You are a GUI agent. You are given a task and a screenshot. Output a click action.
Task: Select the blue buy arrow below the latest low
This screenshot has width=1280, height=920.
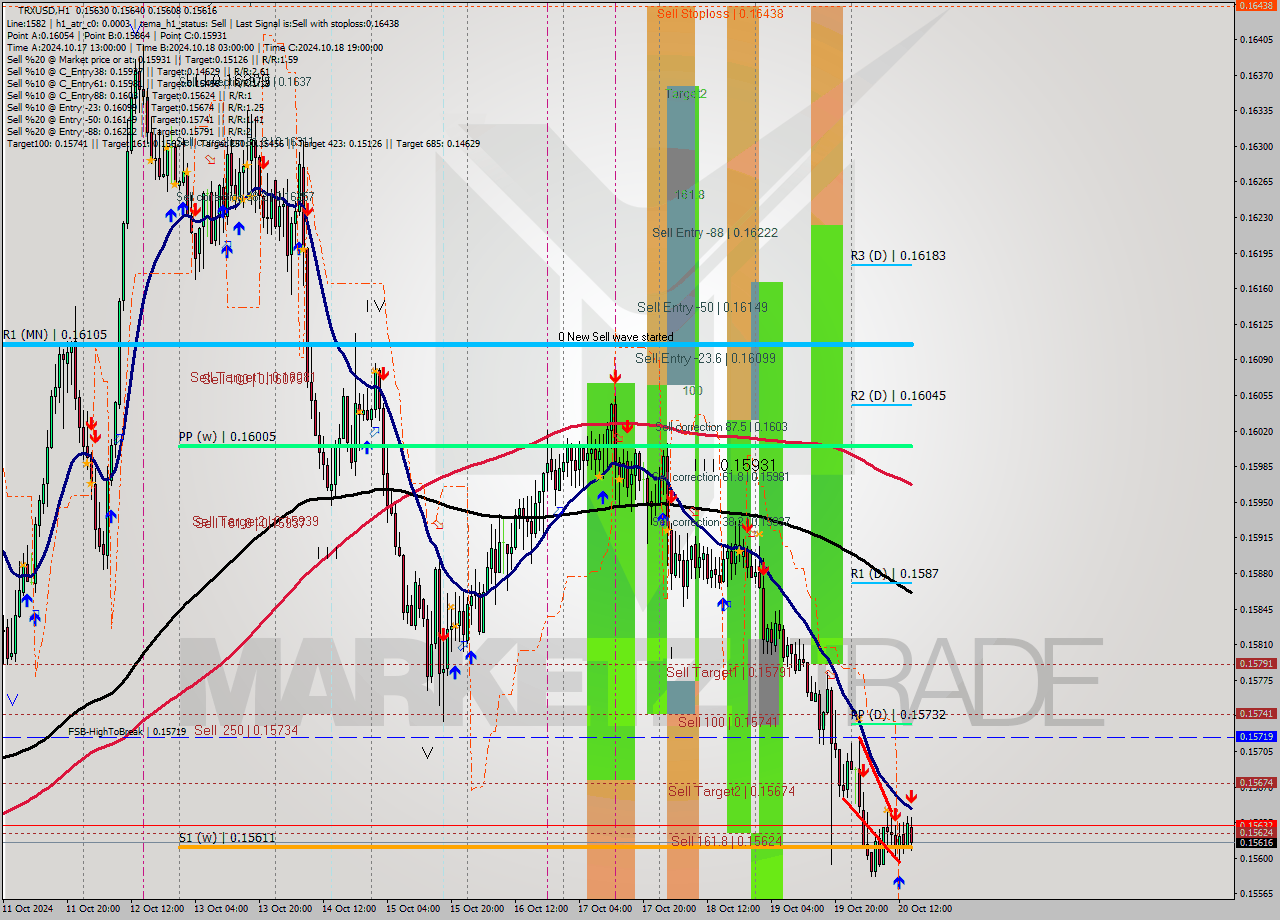coord(899,882)
